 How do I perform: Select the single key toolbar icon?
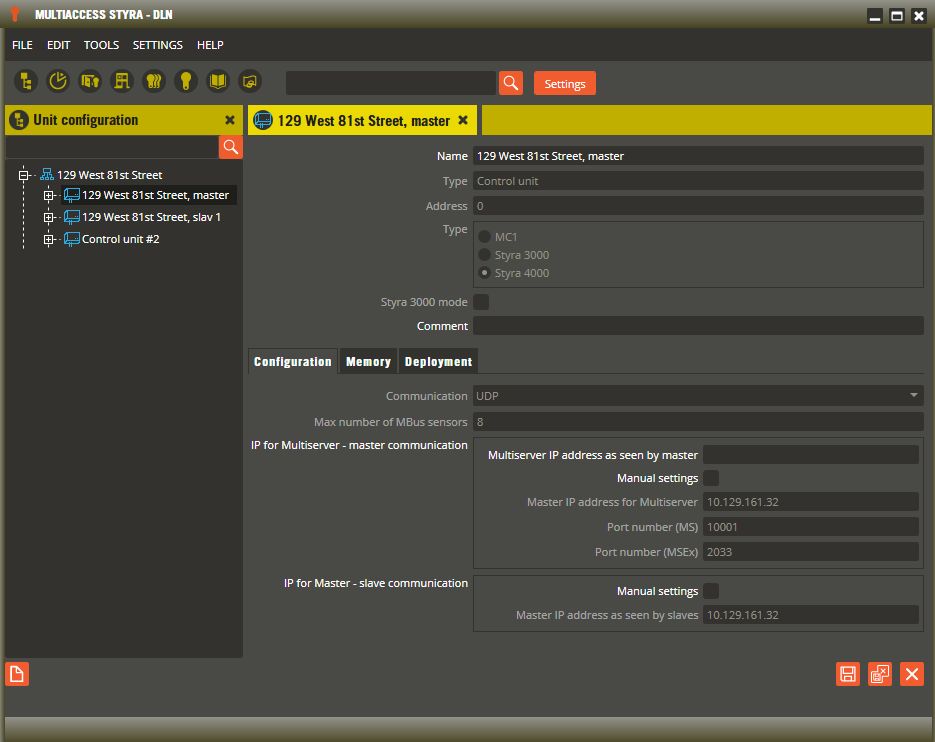[186, 81]
